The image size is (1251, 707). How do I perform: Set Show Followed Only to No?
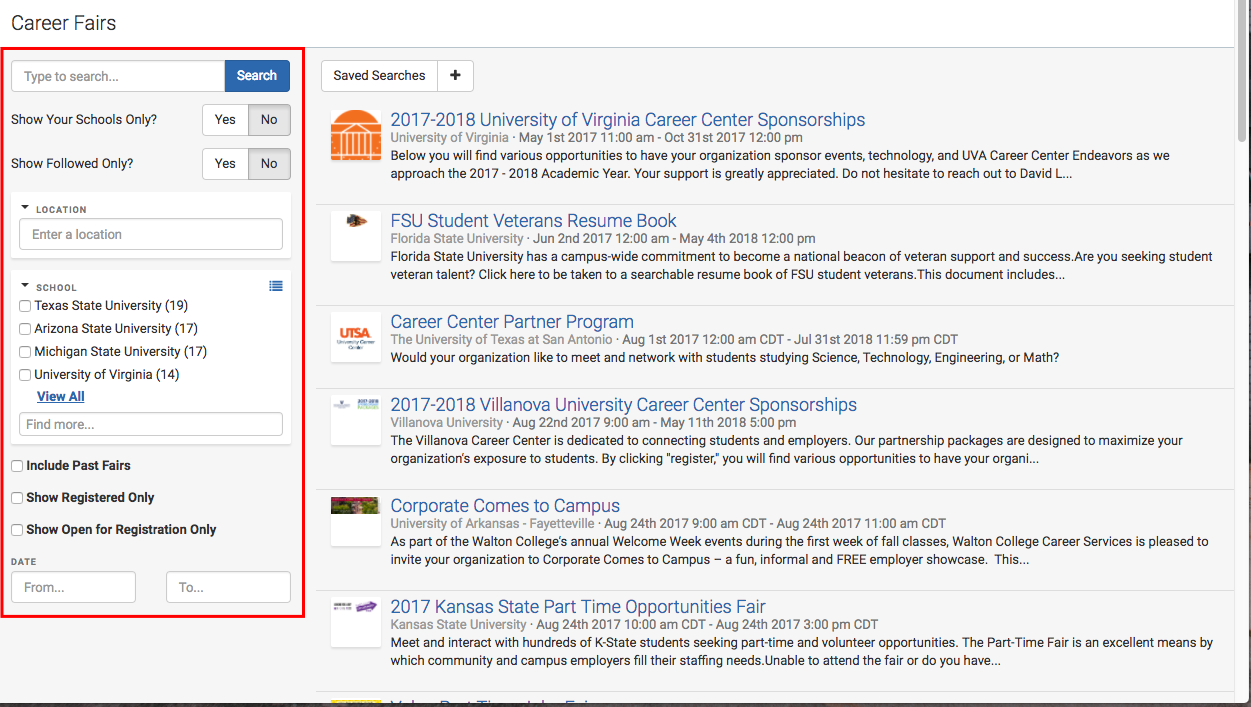269,164
